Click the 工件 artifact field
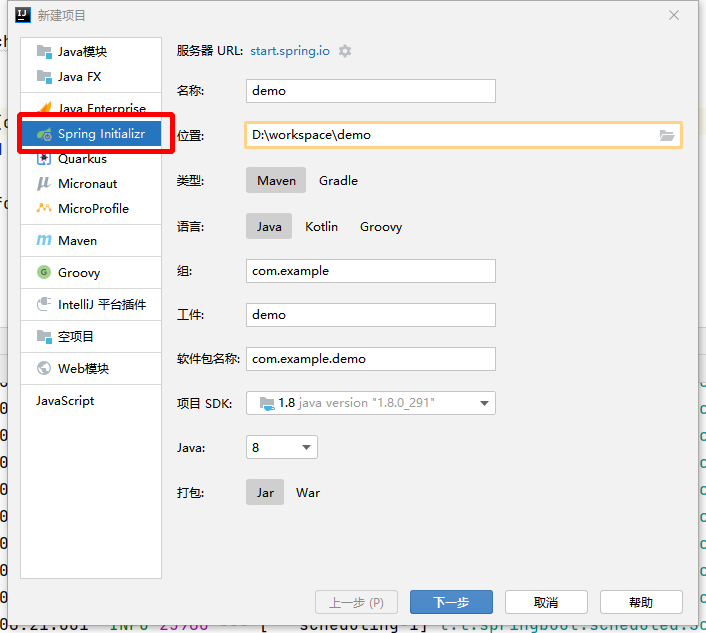Viewport: 706px width, 633px height. (371, 315)
